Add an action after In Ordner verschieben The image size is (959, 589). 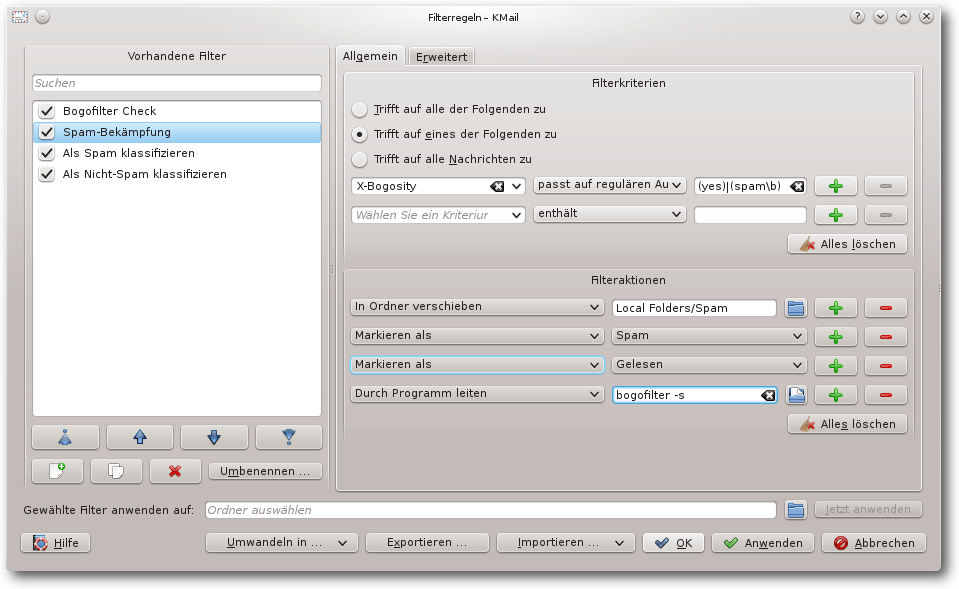(836, 308)
